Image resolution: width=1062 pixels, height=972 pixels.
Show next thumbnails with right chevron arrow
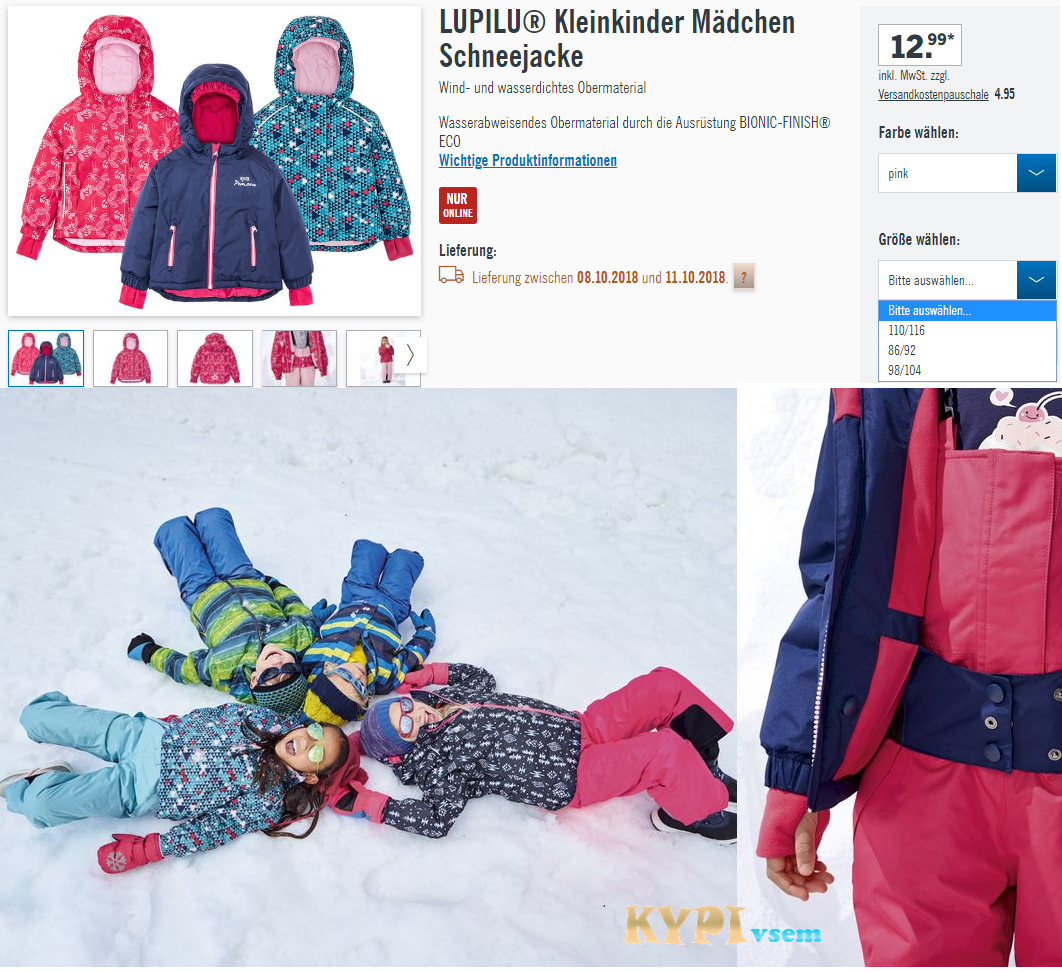pyautogui.click(x=410, y=355)
